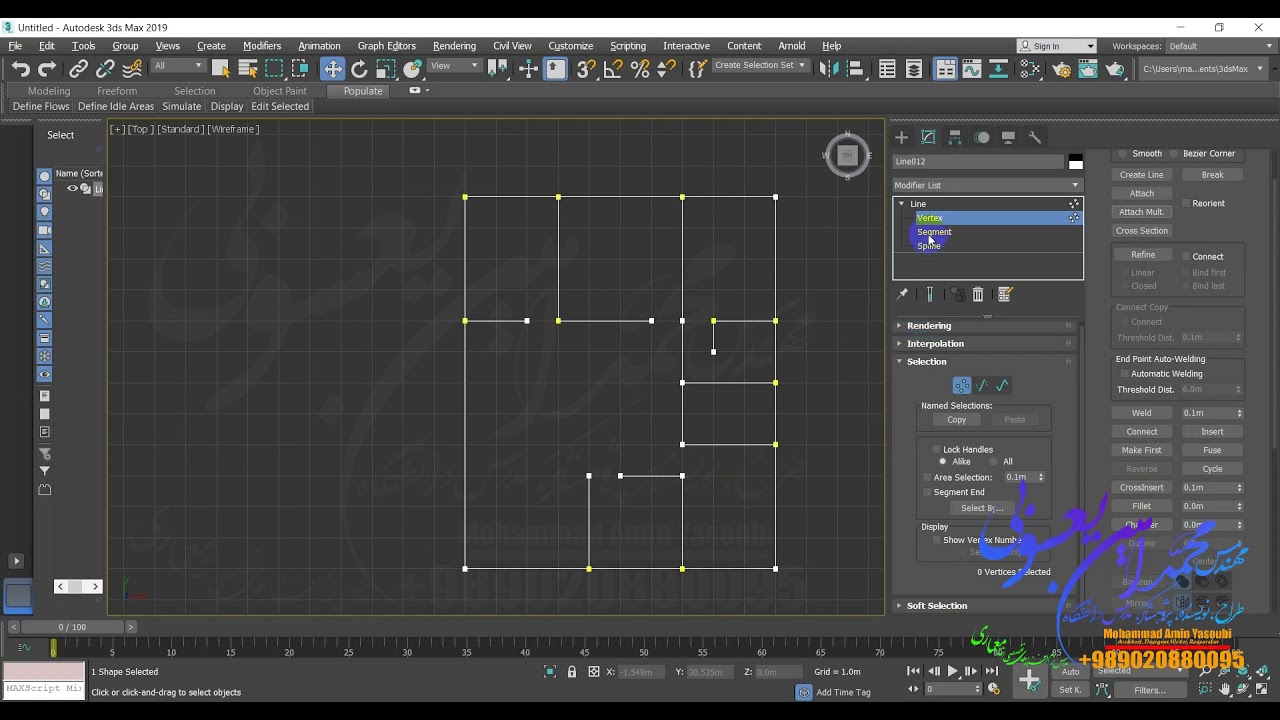Open the Create Selection Set dropdown
The width and height of the screenshot is (1280, 720).
point(760,65)
